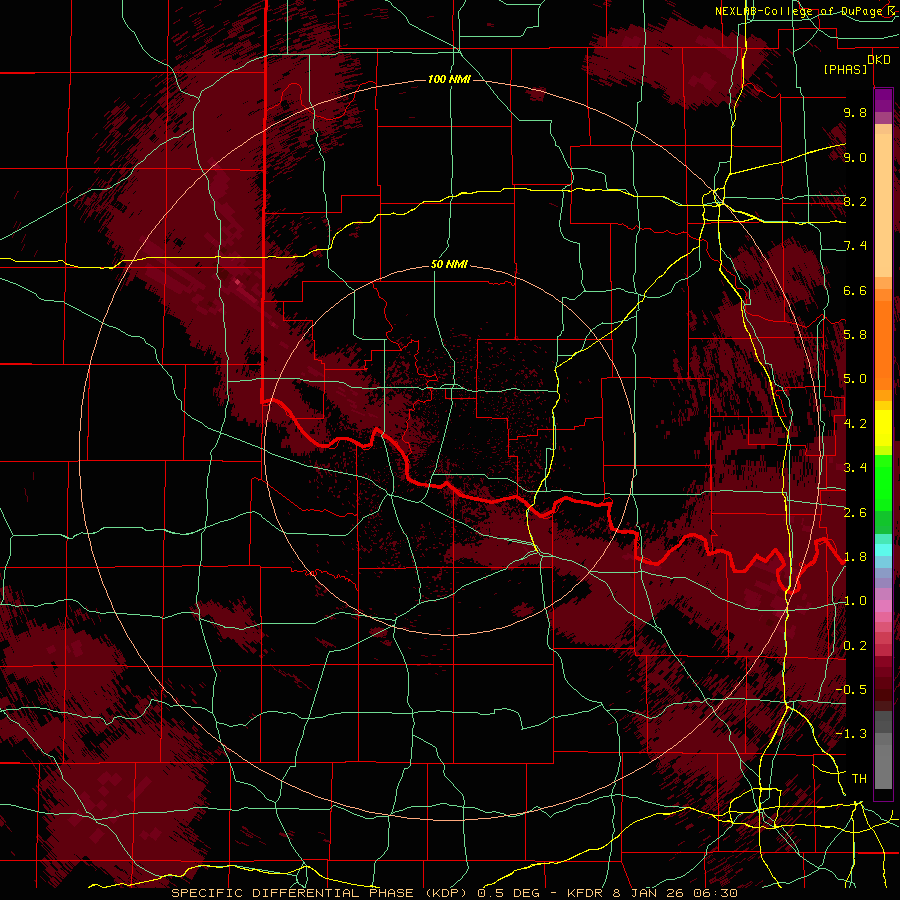Click the 1.8 value on the color scale
The image size is (900, 900).
tap(855, 557)
